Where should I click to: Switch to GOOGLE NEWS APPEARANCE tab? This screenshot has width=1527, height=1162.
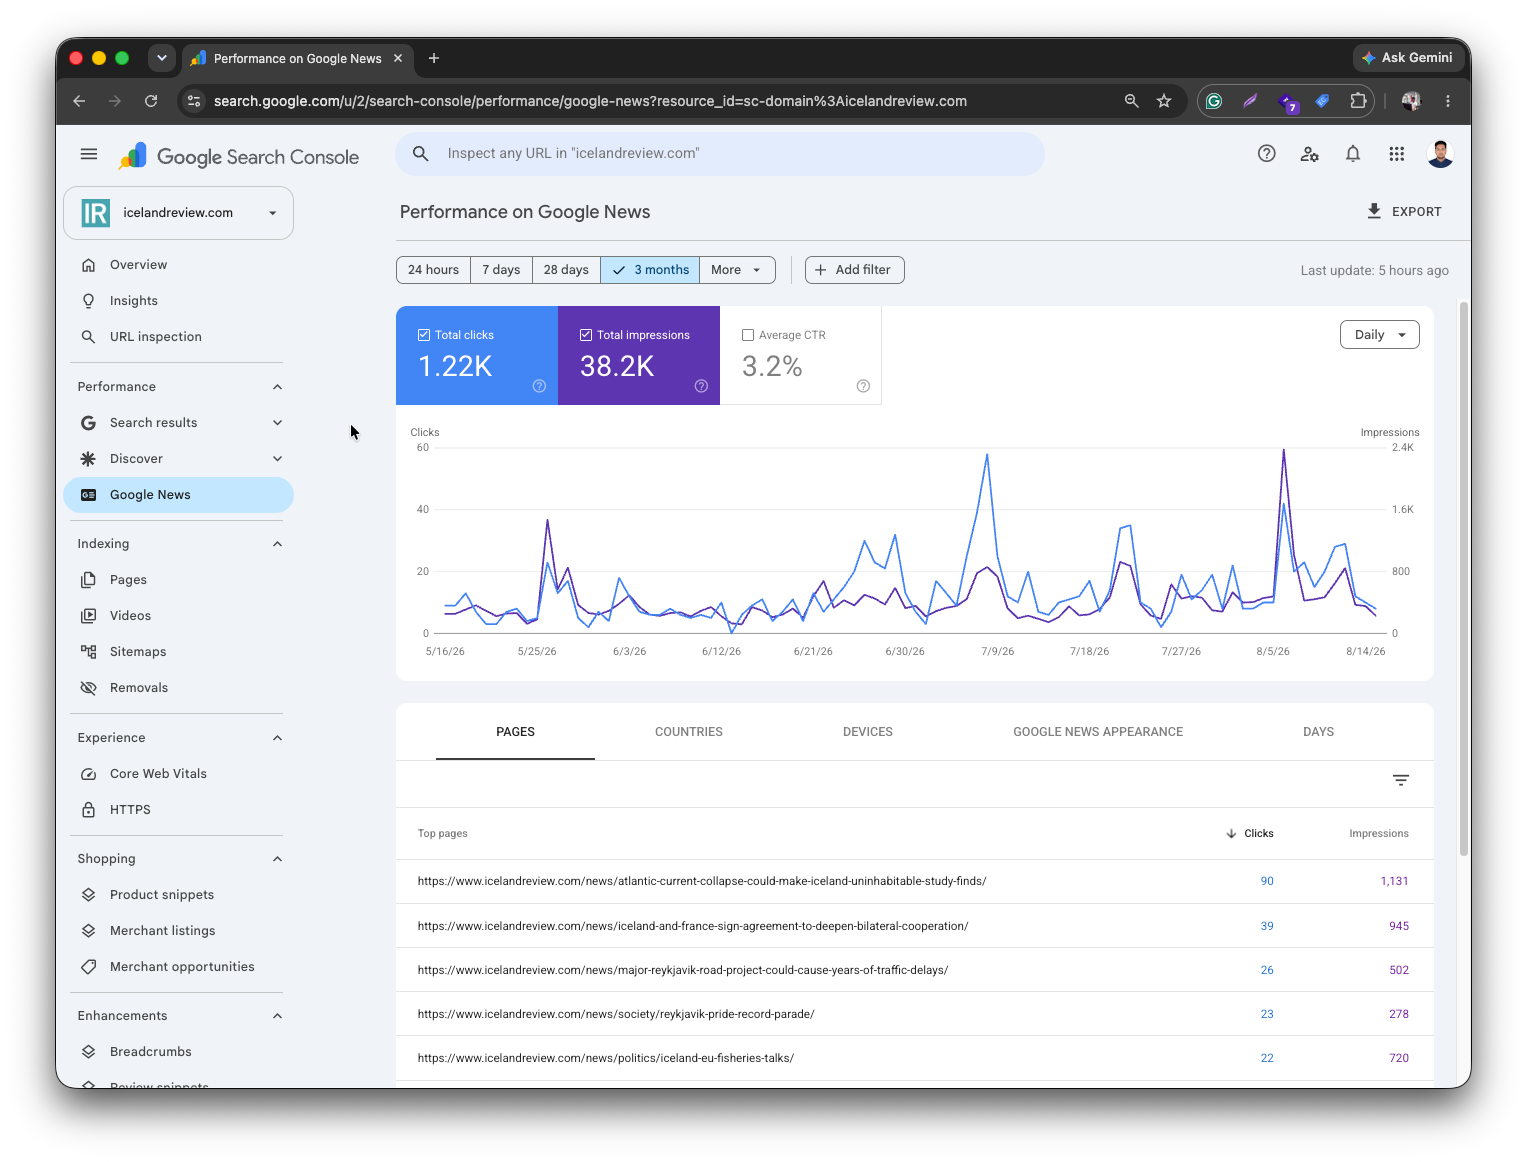pyautogui.click(x=1098, y=732)
